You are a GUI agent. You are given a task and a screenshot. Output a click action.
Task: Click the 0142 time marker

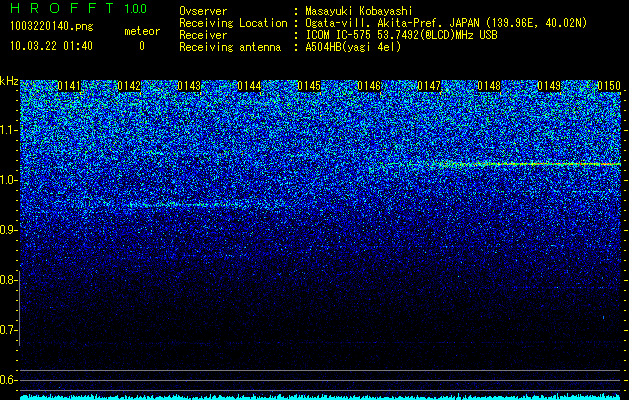pyautogui.click(x=129, y=86)
